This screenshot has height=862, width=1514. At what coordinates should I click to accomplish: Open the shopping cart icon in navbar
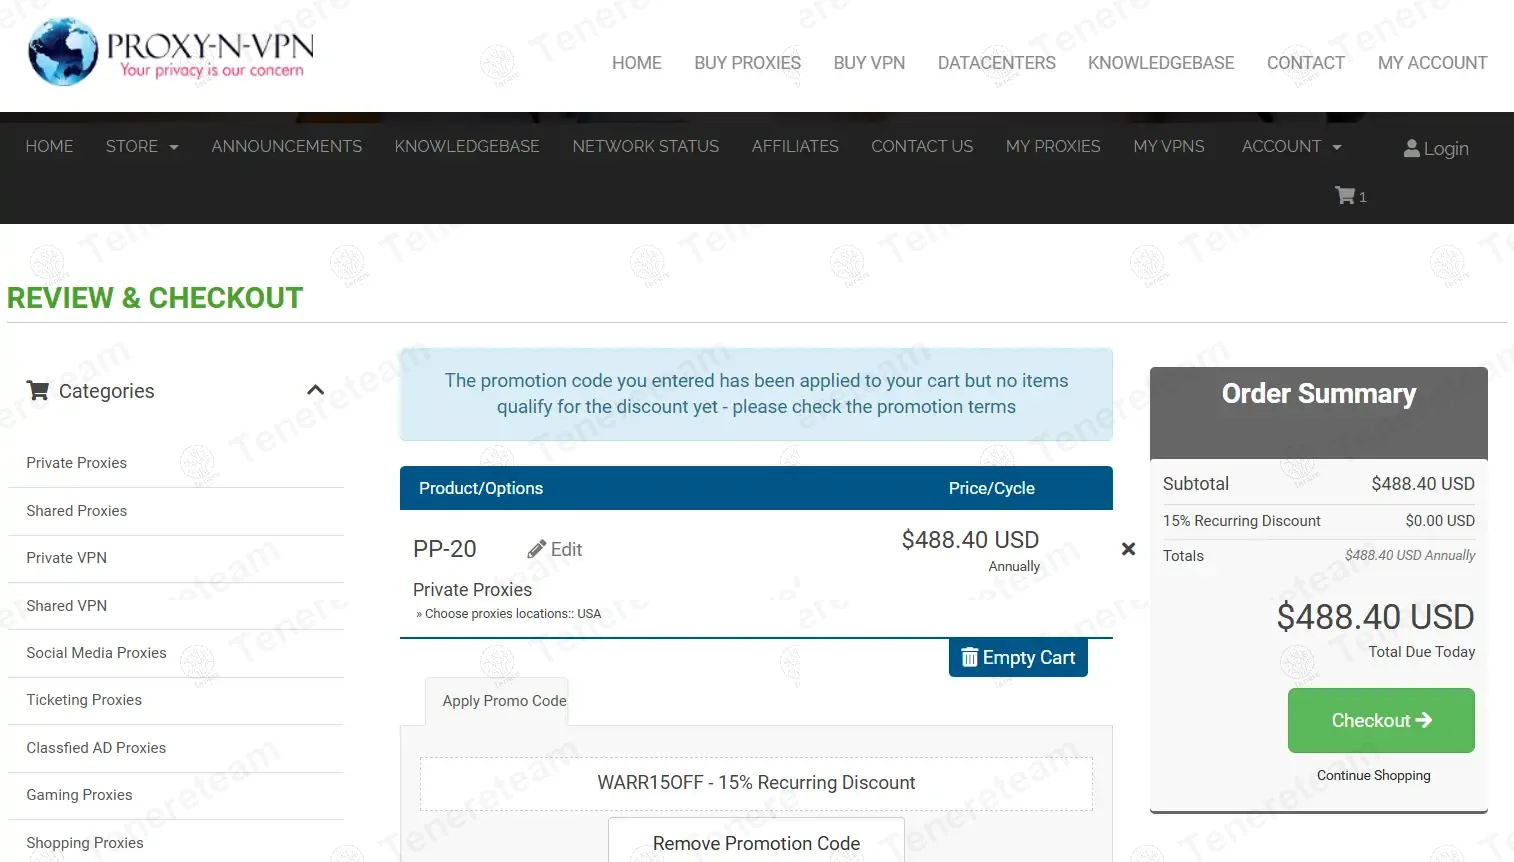point(1350,196)
